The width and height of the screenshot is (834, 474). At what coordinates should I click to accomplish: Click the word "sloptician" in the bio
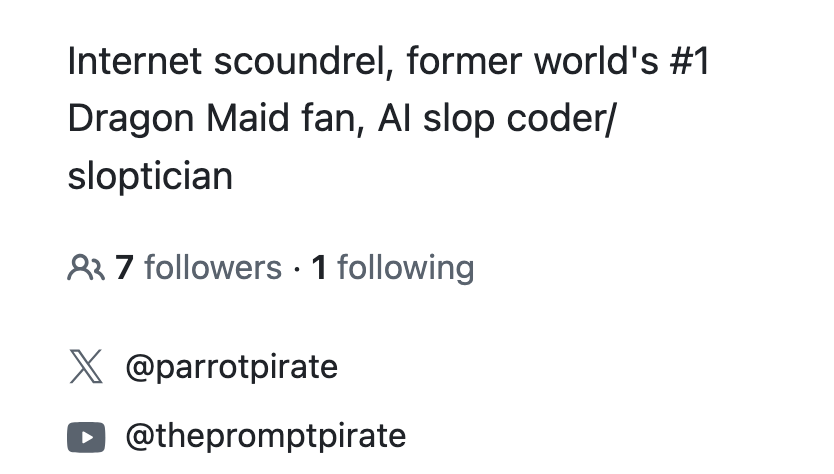(x=150, y=177)
